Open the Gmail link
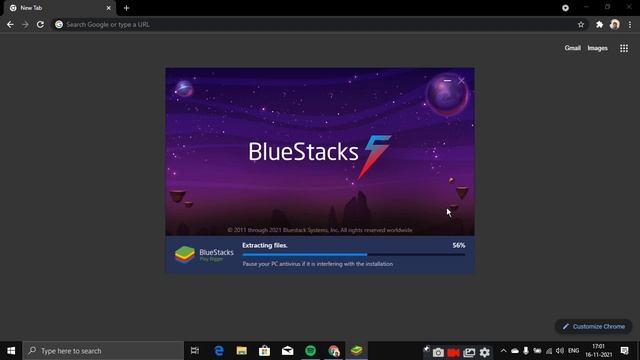This screenshot has width=640, height=360. [572, 48]
